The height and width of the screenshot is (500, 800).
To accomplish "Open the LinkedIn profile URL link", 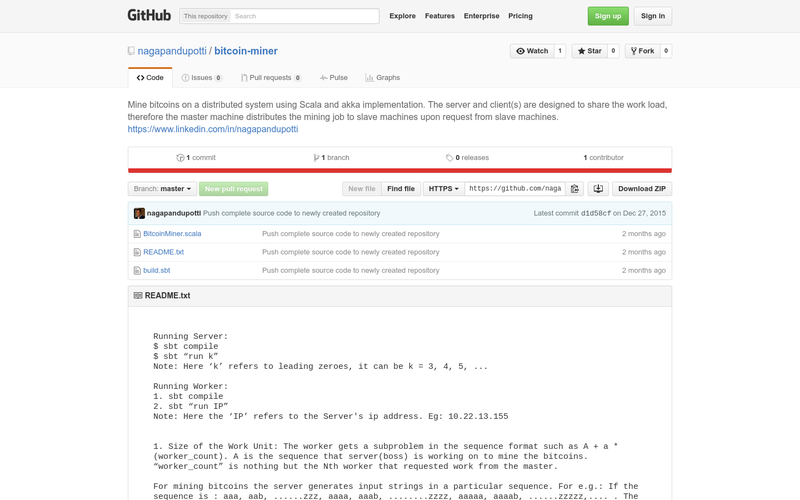I will pos(213,129).
